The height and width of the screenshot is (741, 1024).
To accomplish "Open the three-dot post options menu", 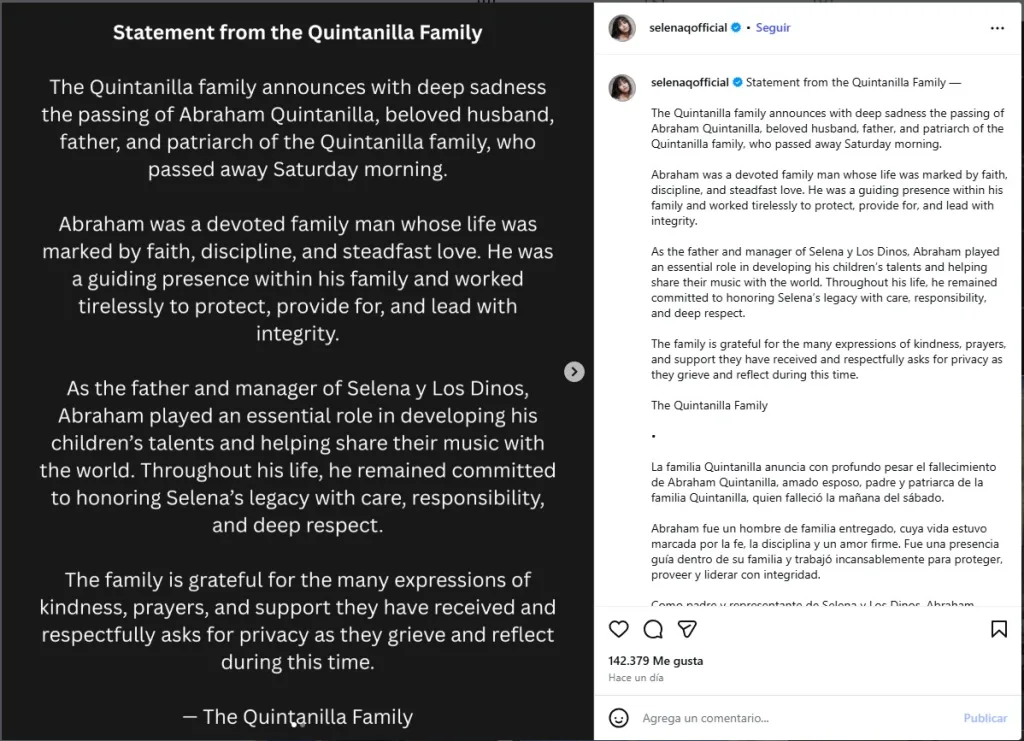I will (x=997, y=28).
